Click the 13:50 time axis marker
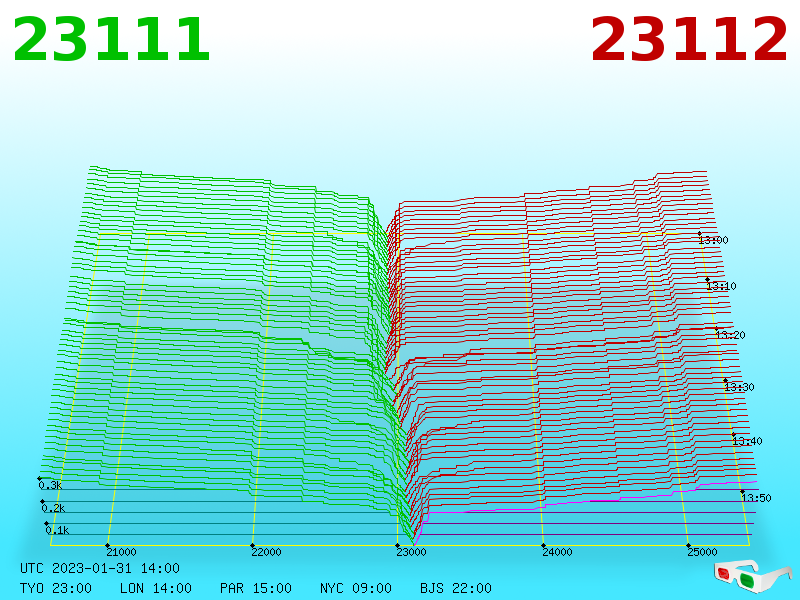Image resolution: width=800 pixels, height=600 pixels. coord(756,498)
